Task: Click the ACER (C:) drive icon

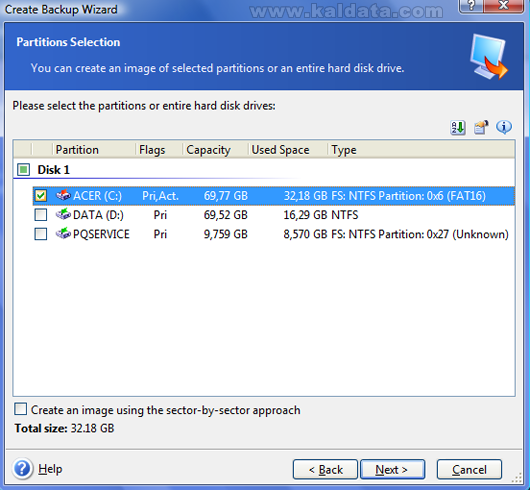Action: coord(63,195)
